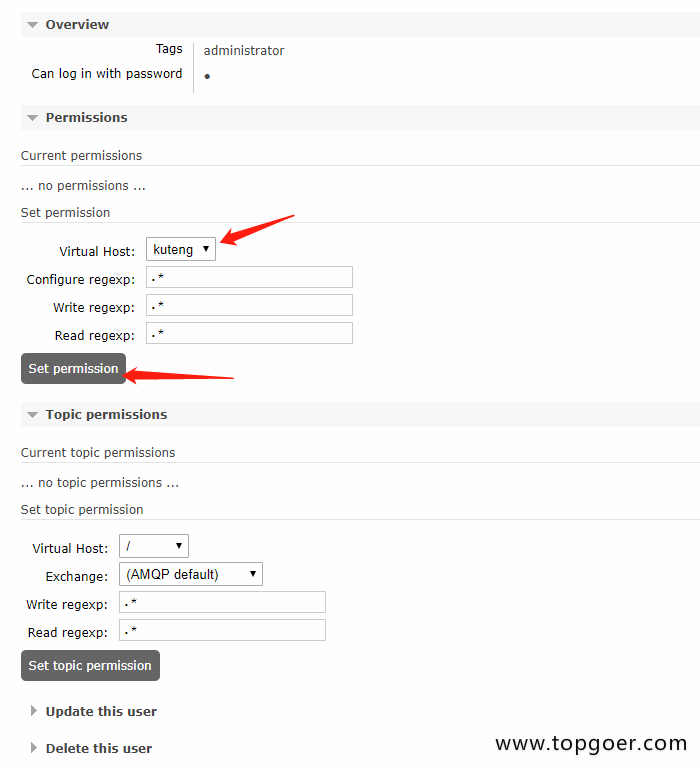Open the topic Virtual Host dropdown showing /
Image resolution: width=700 pixels, height=768 pixels.
point(153,546)
